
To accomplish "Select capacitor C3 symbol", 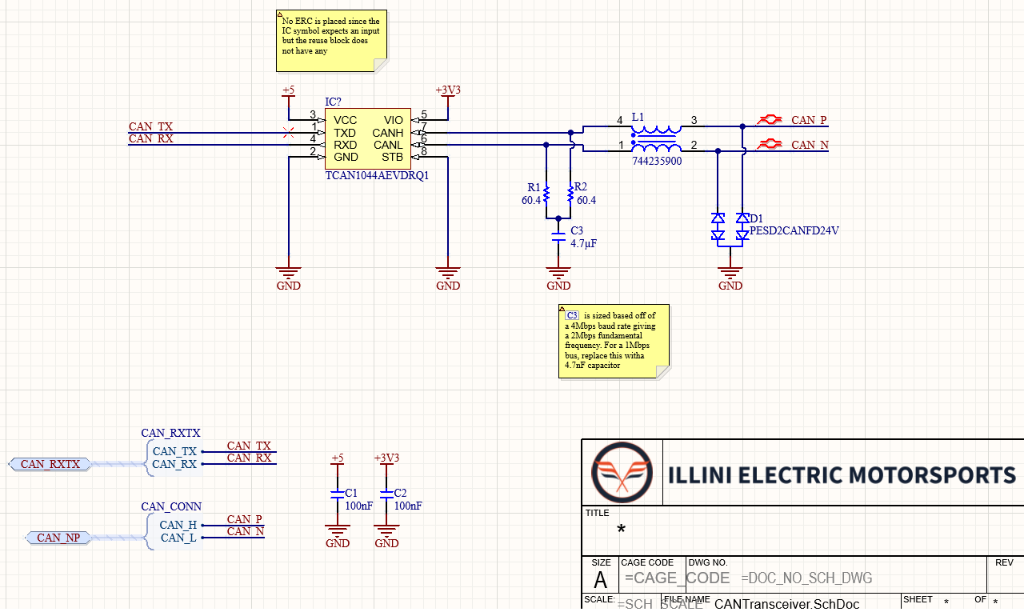I will click(558, 236).
